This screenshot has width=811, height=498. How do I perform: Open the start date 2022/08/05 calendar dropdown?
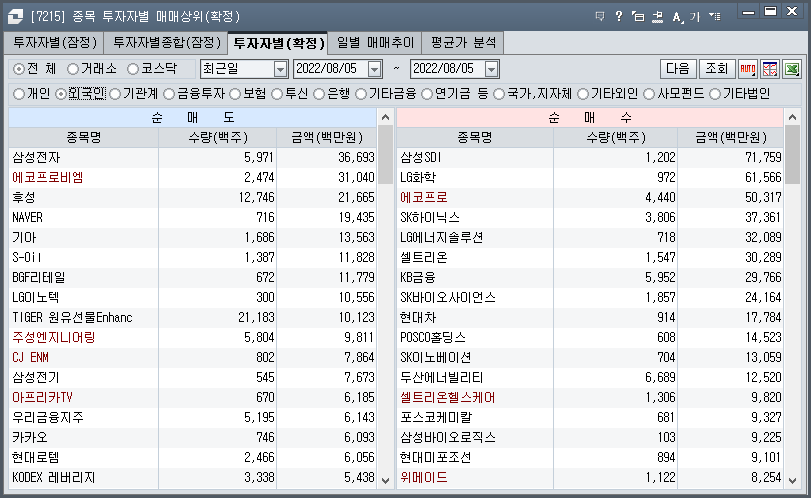click(374, 69)
